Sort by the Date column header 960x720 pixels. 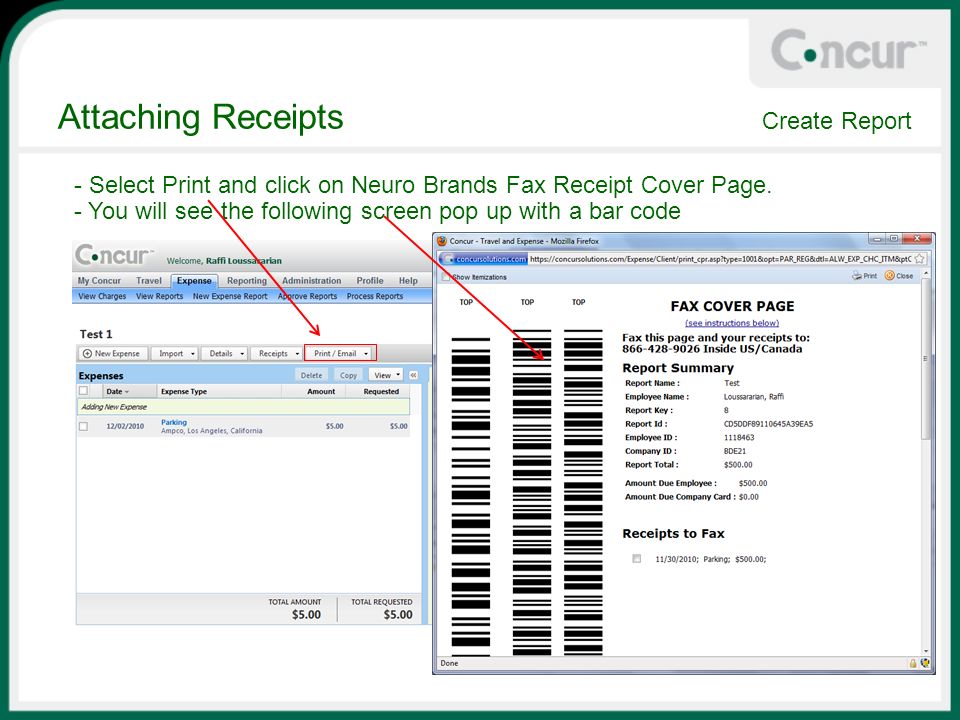point(117,391)
